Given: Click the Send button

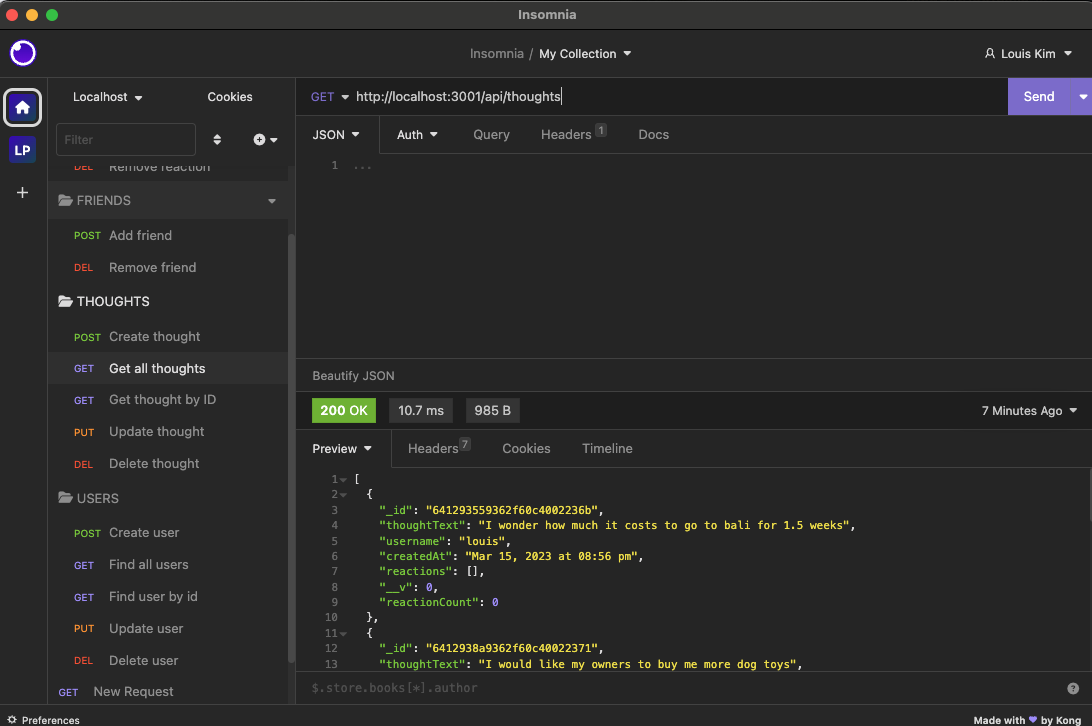Looking at the screenshot, I should pos(1040,96).
